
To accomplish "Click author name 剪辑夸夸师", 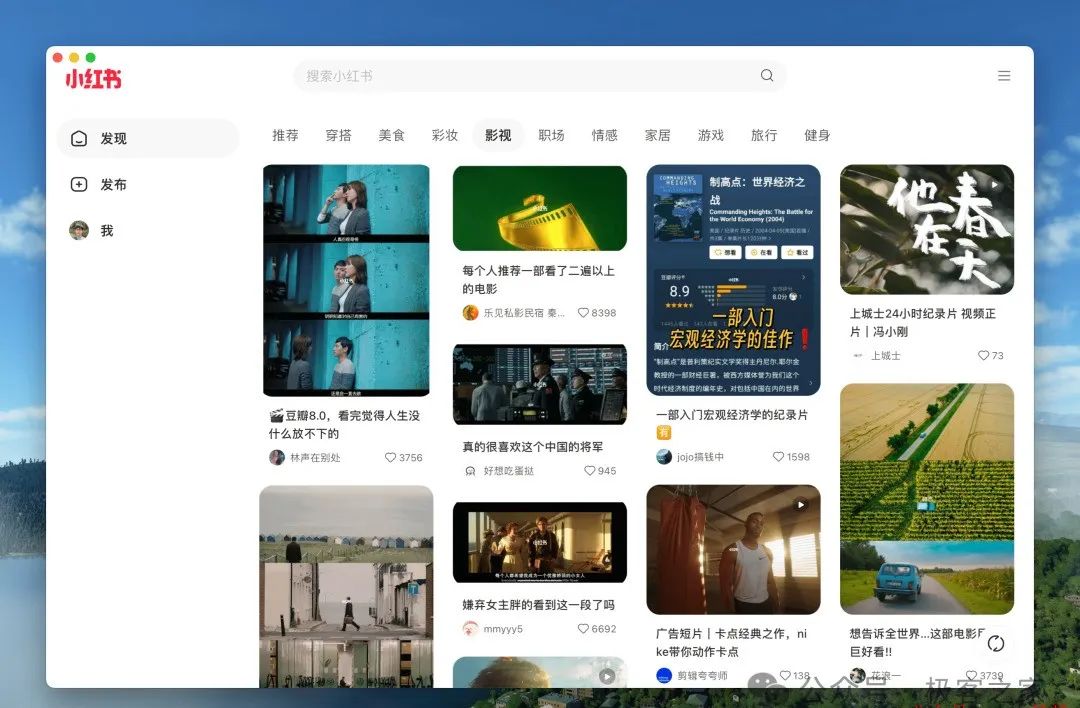I will coord(703,676).
